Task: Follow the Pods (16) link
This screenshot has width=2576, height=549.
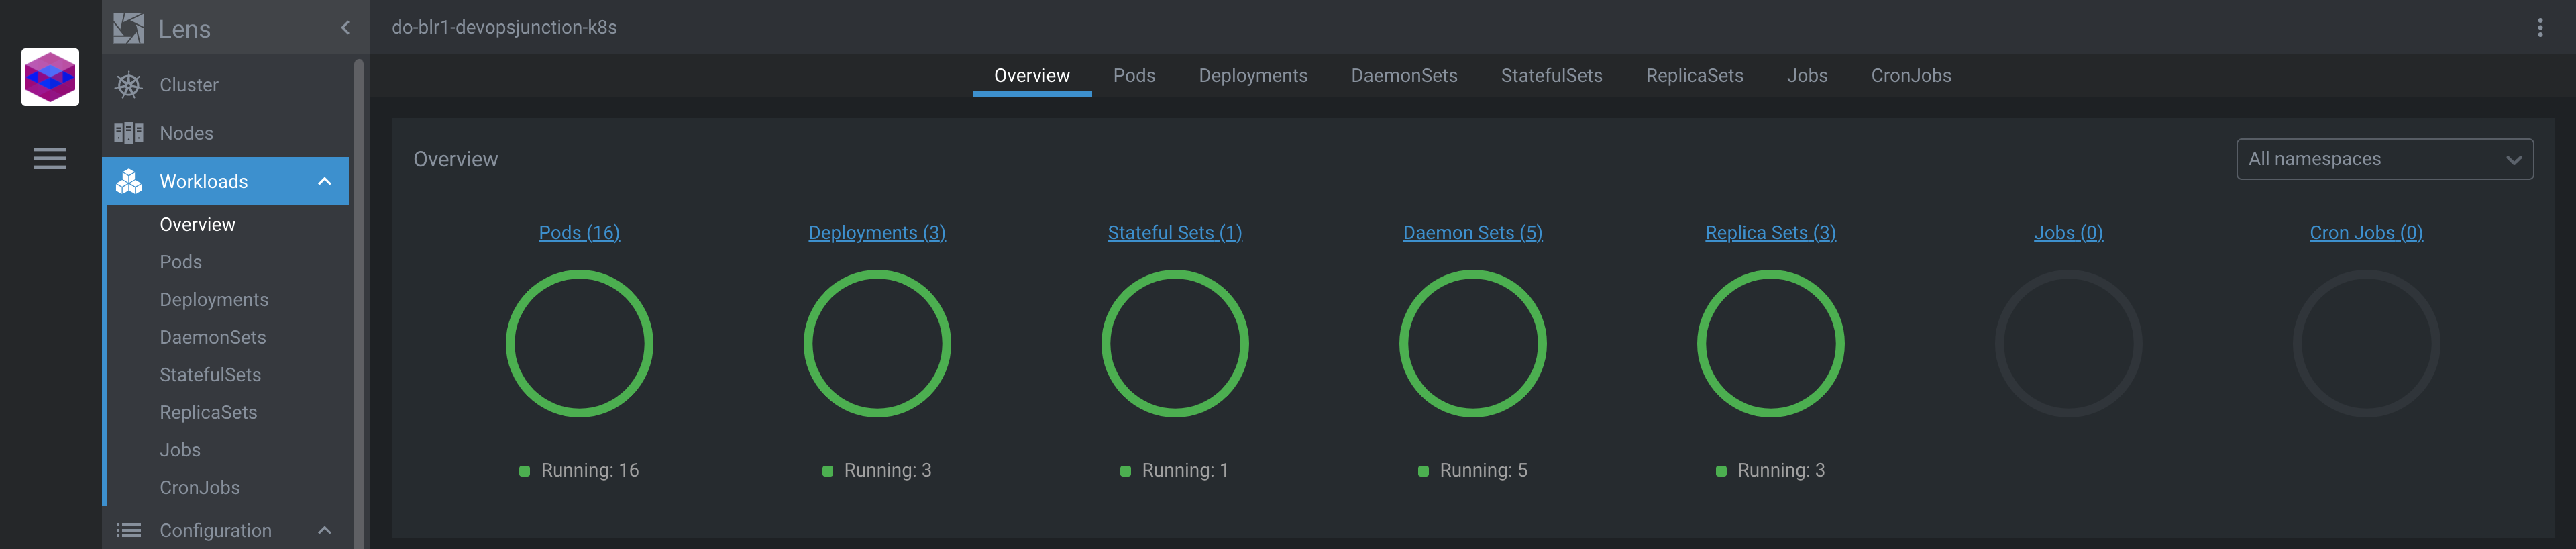Action: tap(579, 232)
